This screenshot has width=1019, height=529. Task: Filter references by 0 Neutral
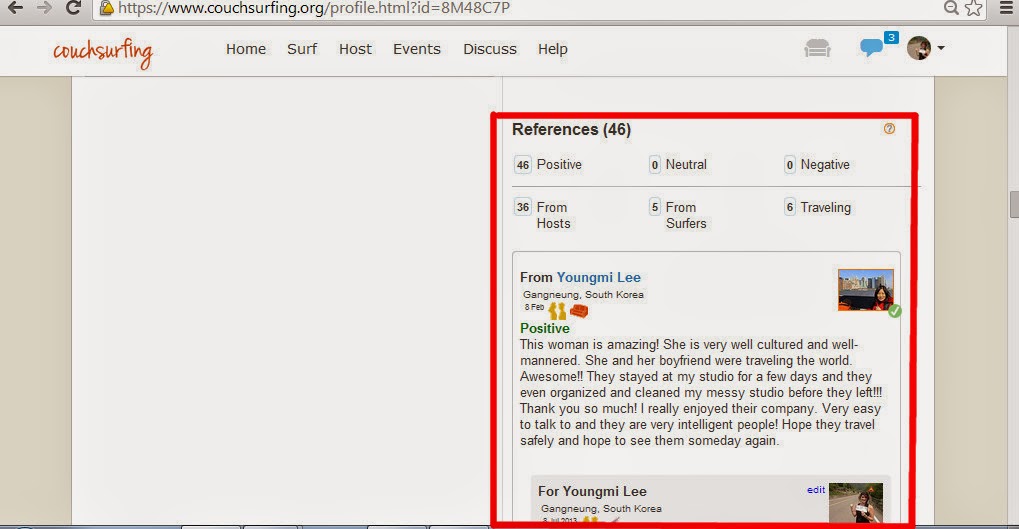678,165
